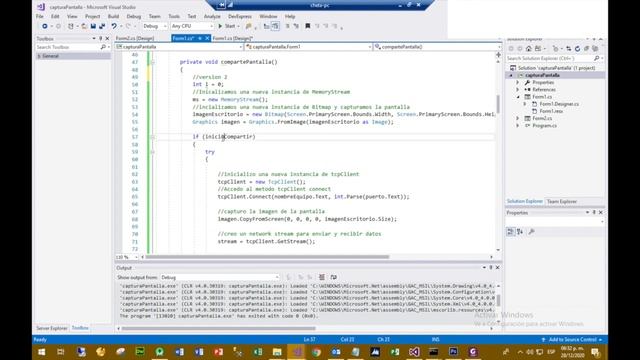Click the Categorized icon in Properties panel
The height and width of the screenshot is (360, 640).
tap(511, 232)
